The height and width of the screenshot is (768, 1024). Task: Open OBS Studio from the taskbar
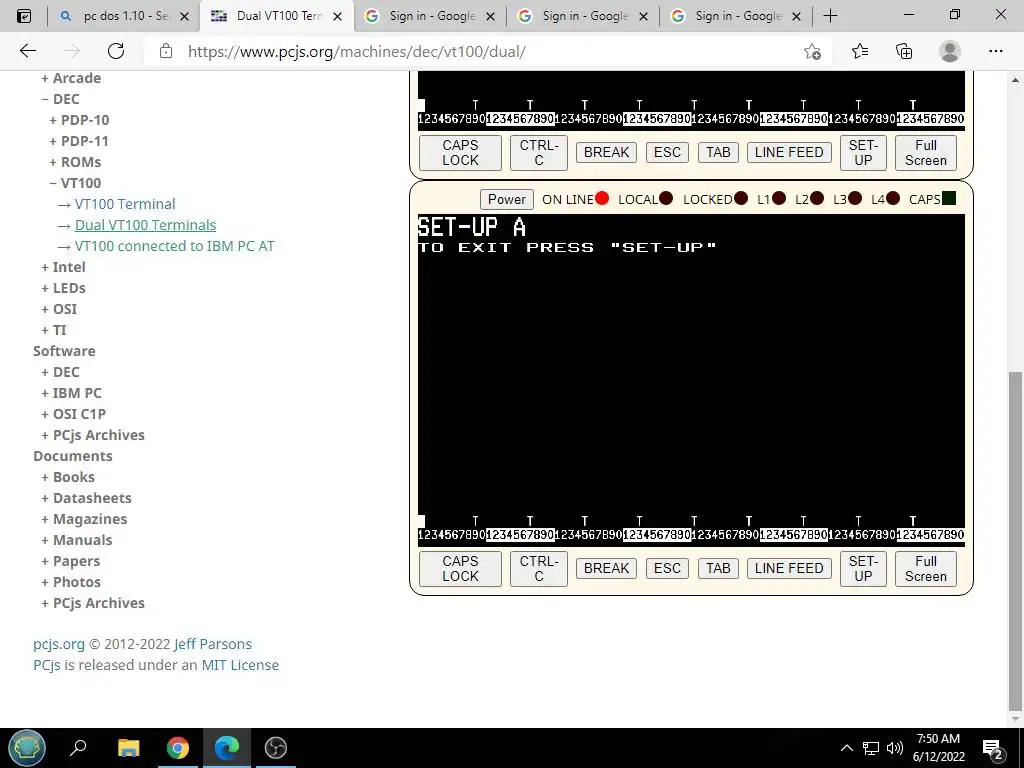pyautogui.click(x=276, y=748)
